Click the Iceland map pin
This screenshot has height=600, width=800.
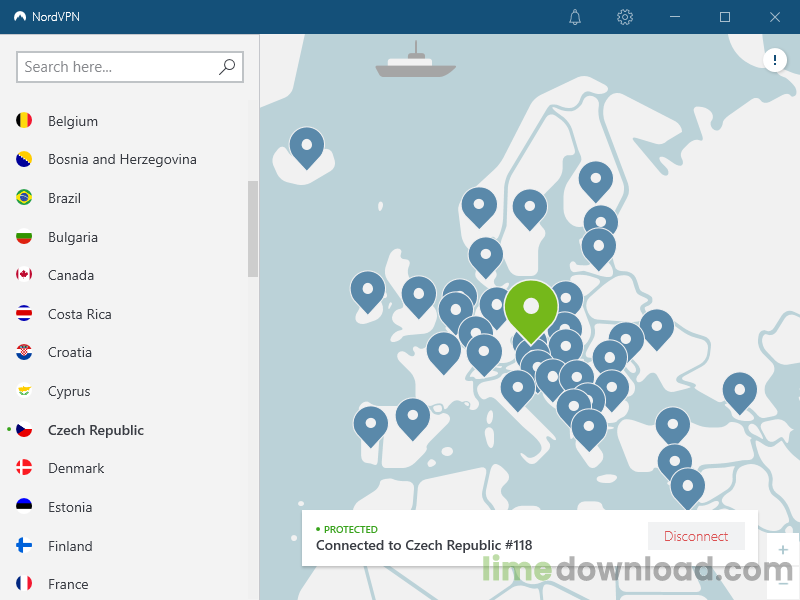pos(307,147)
